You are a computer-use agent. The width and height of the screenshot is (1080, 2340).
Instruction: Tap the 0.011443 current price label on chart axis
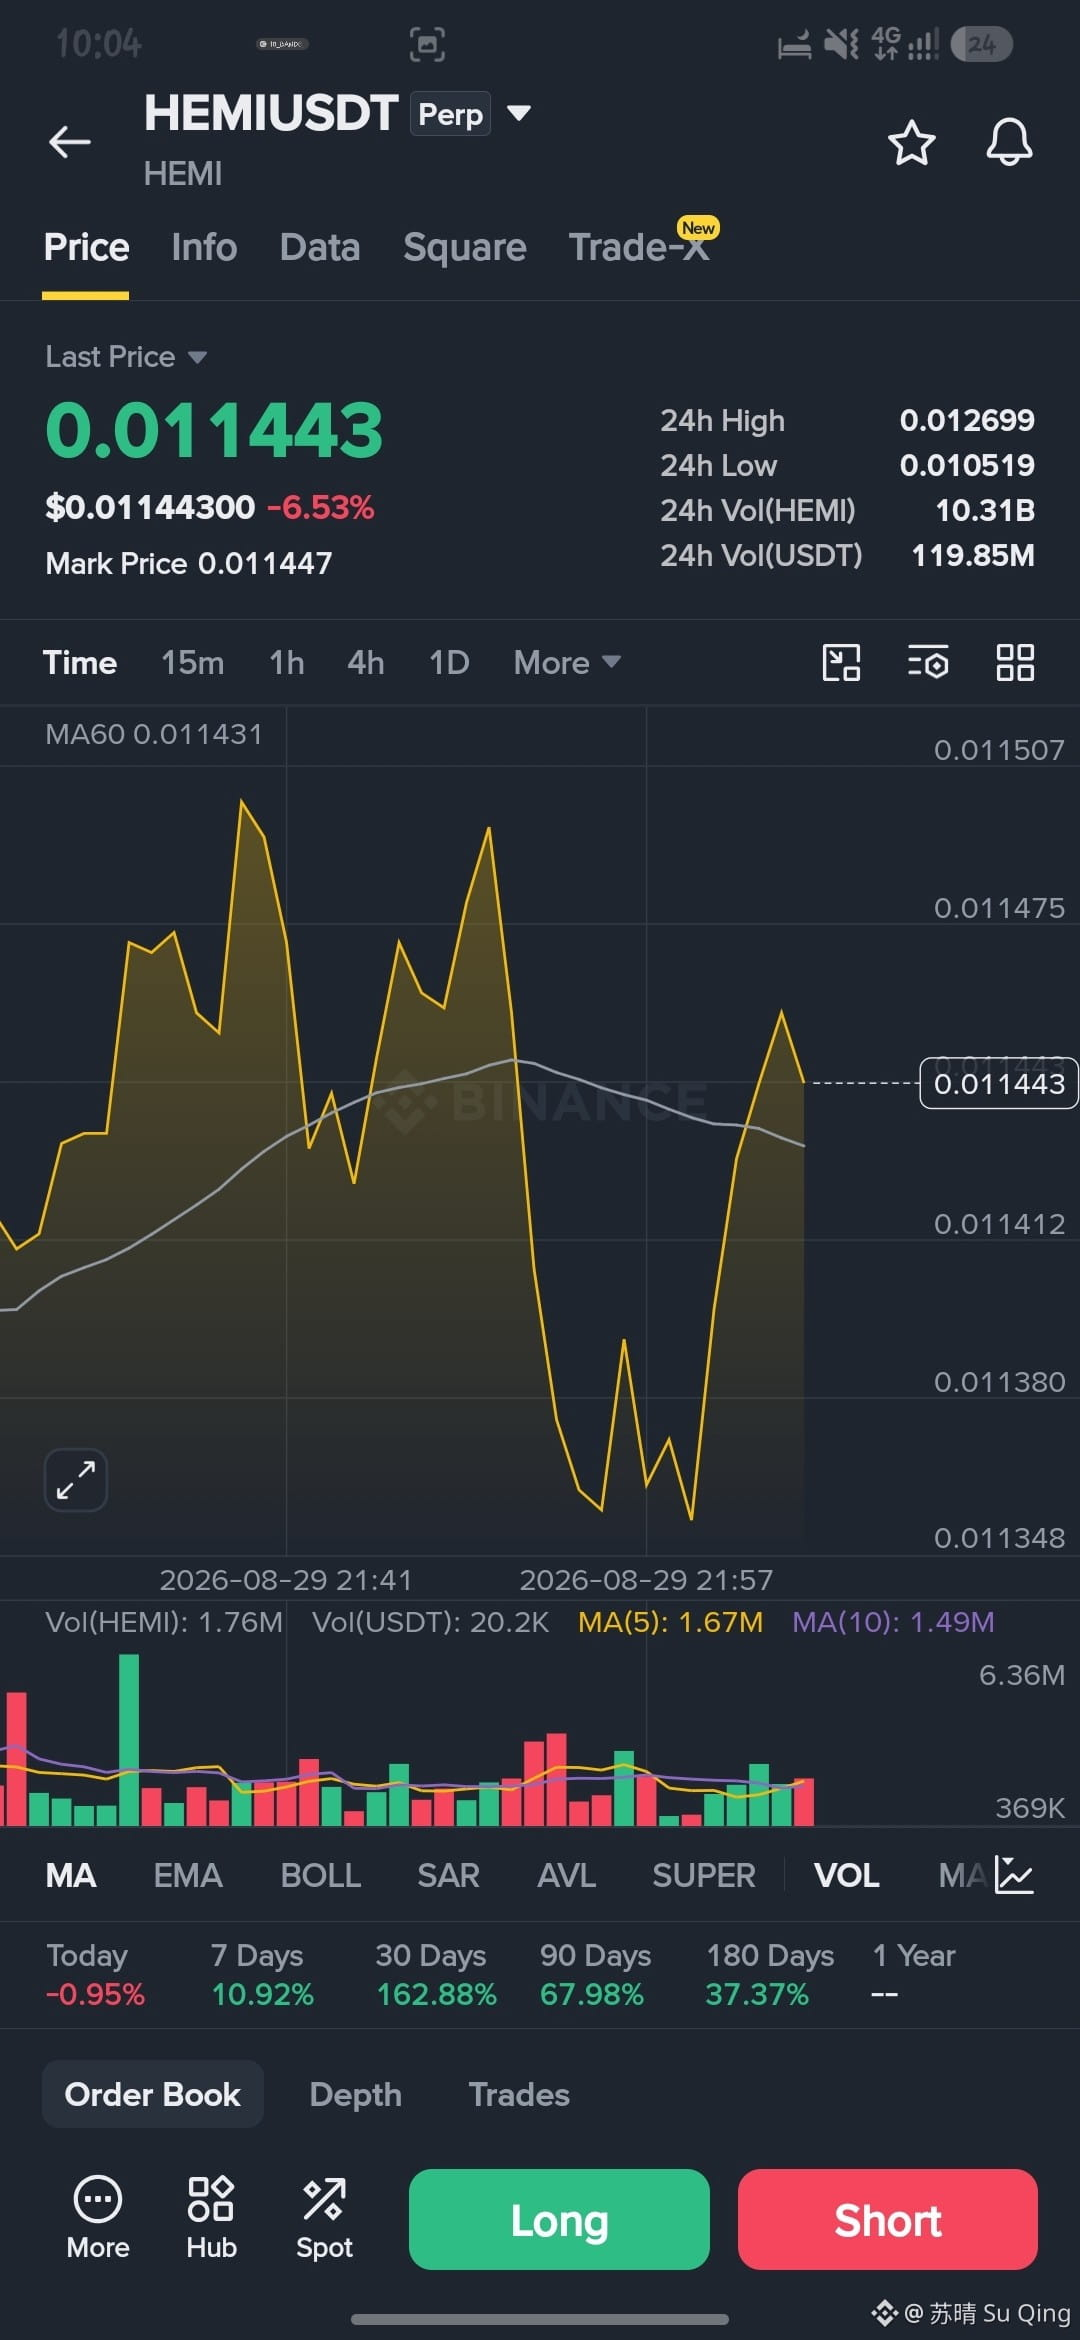click(999, 1083)
